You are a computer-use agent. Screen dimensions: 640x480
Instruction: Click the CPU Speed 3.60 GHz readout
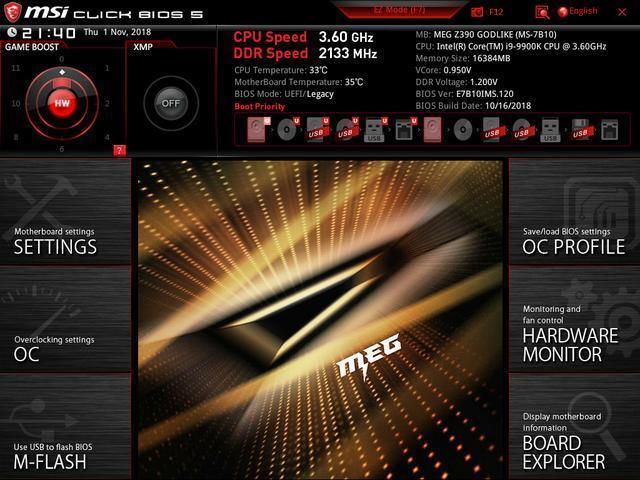(x=303, y=37)
